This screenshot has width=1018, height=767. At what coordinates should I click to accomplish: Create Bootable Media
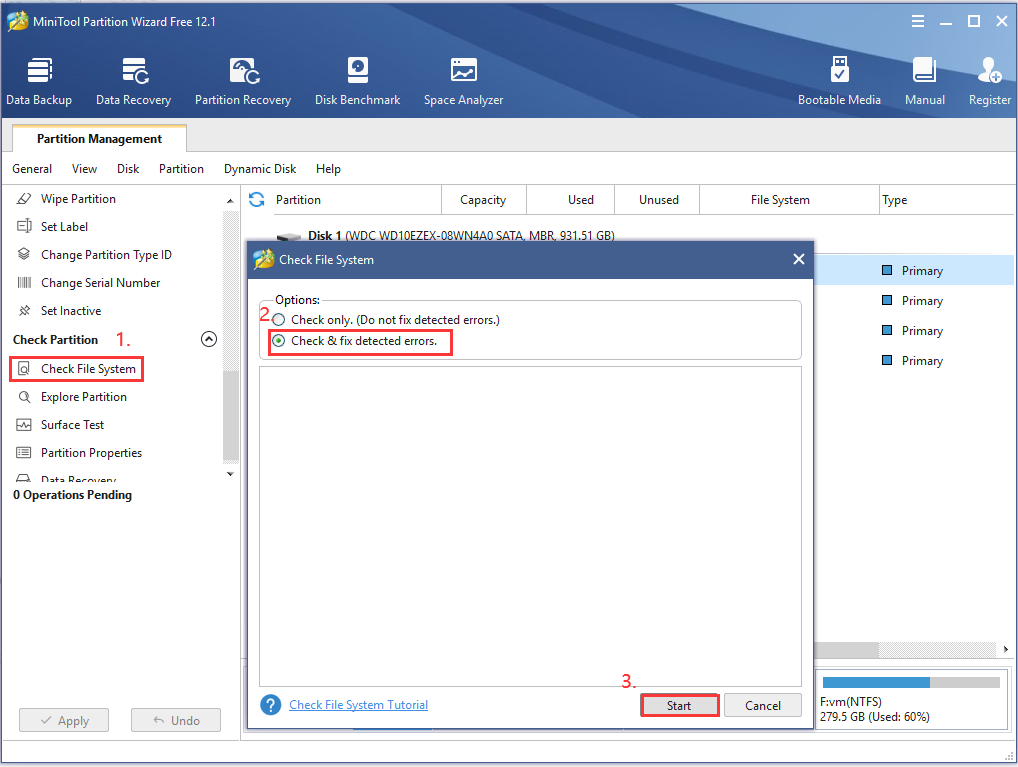(839, 81)
